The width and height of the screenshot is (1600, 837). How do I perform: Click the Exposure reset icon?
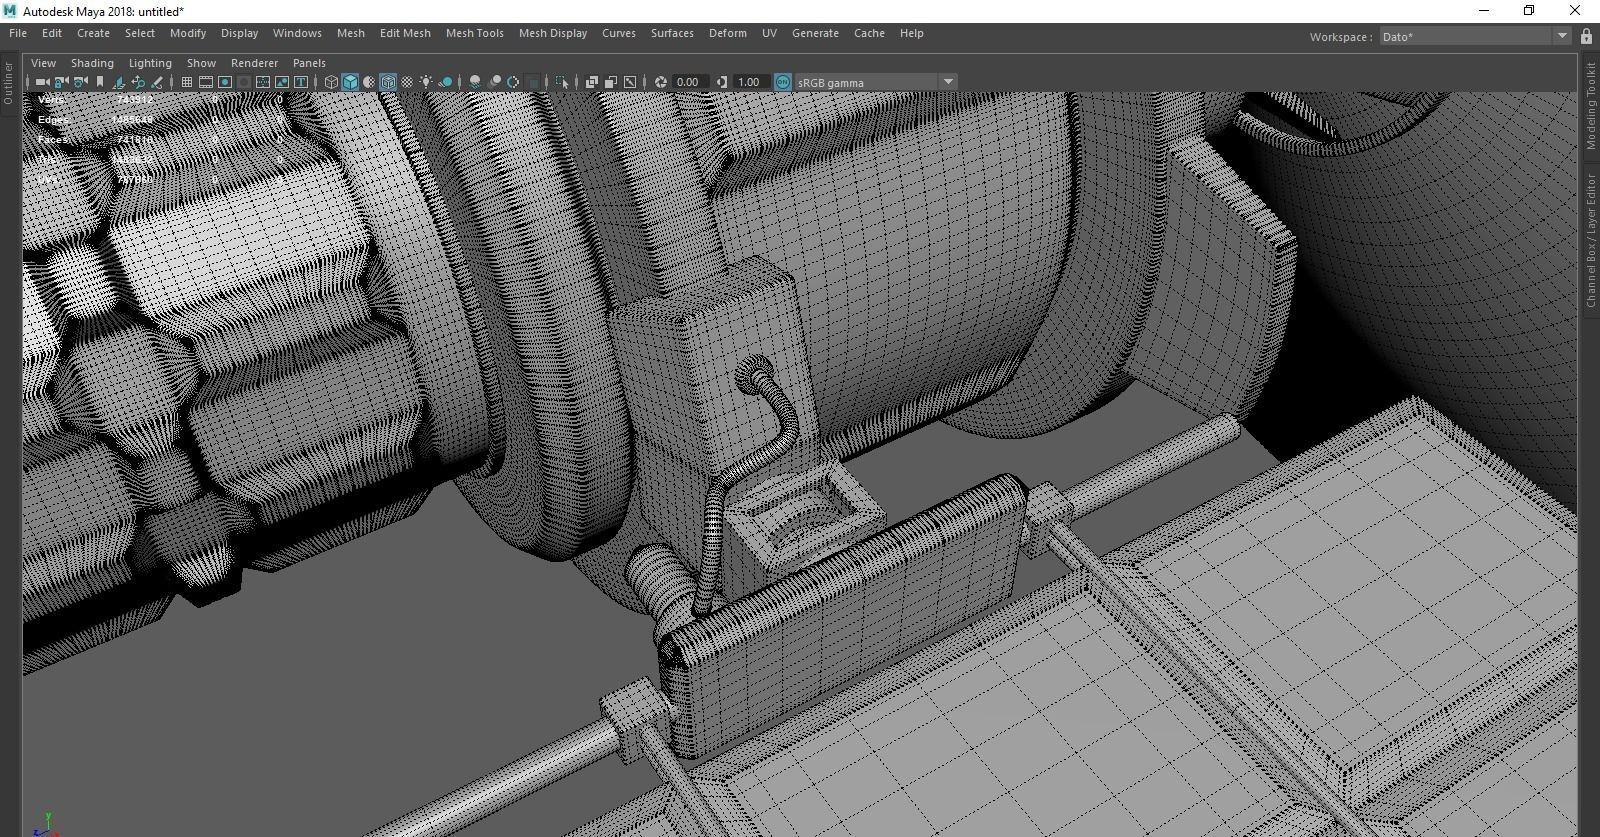661,82
